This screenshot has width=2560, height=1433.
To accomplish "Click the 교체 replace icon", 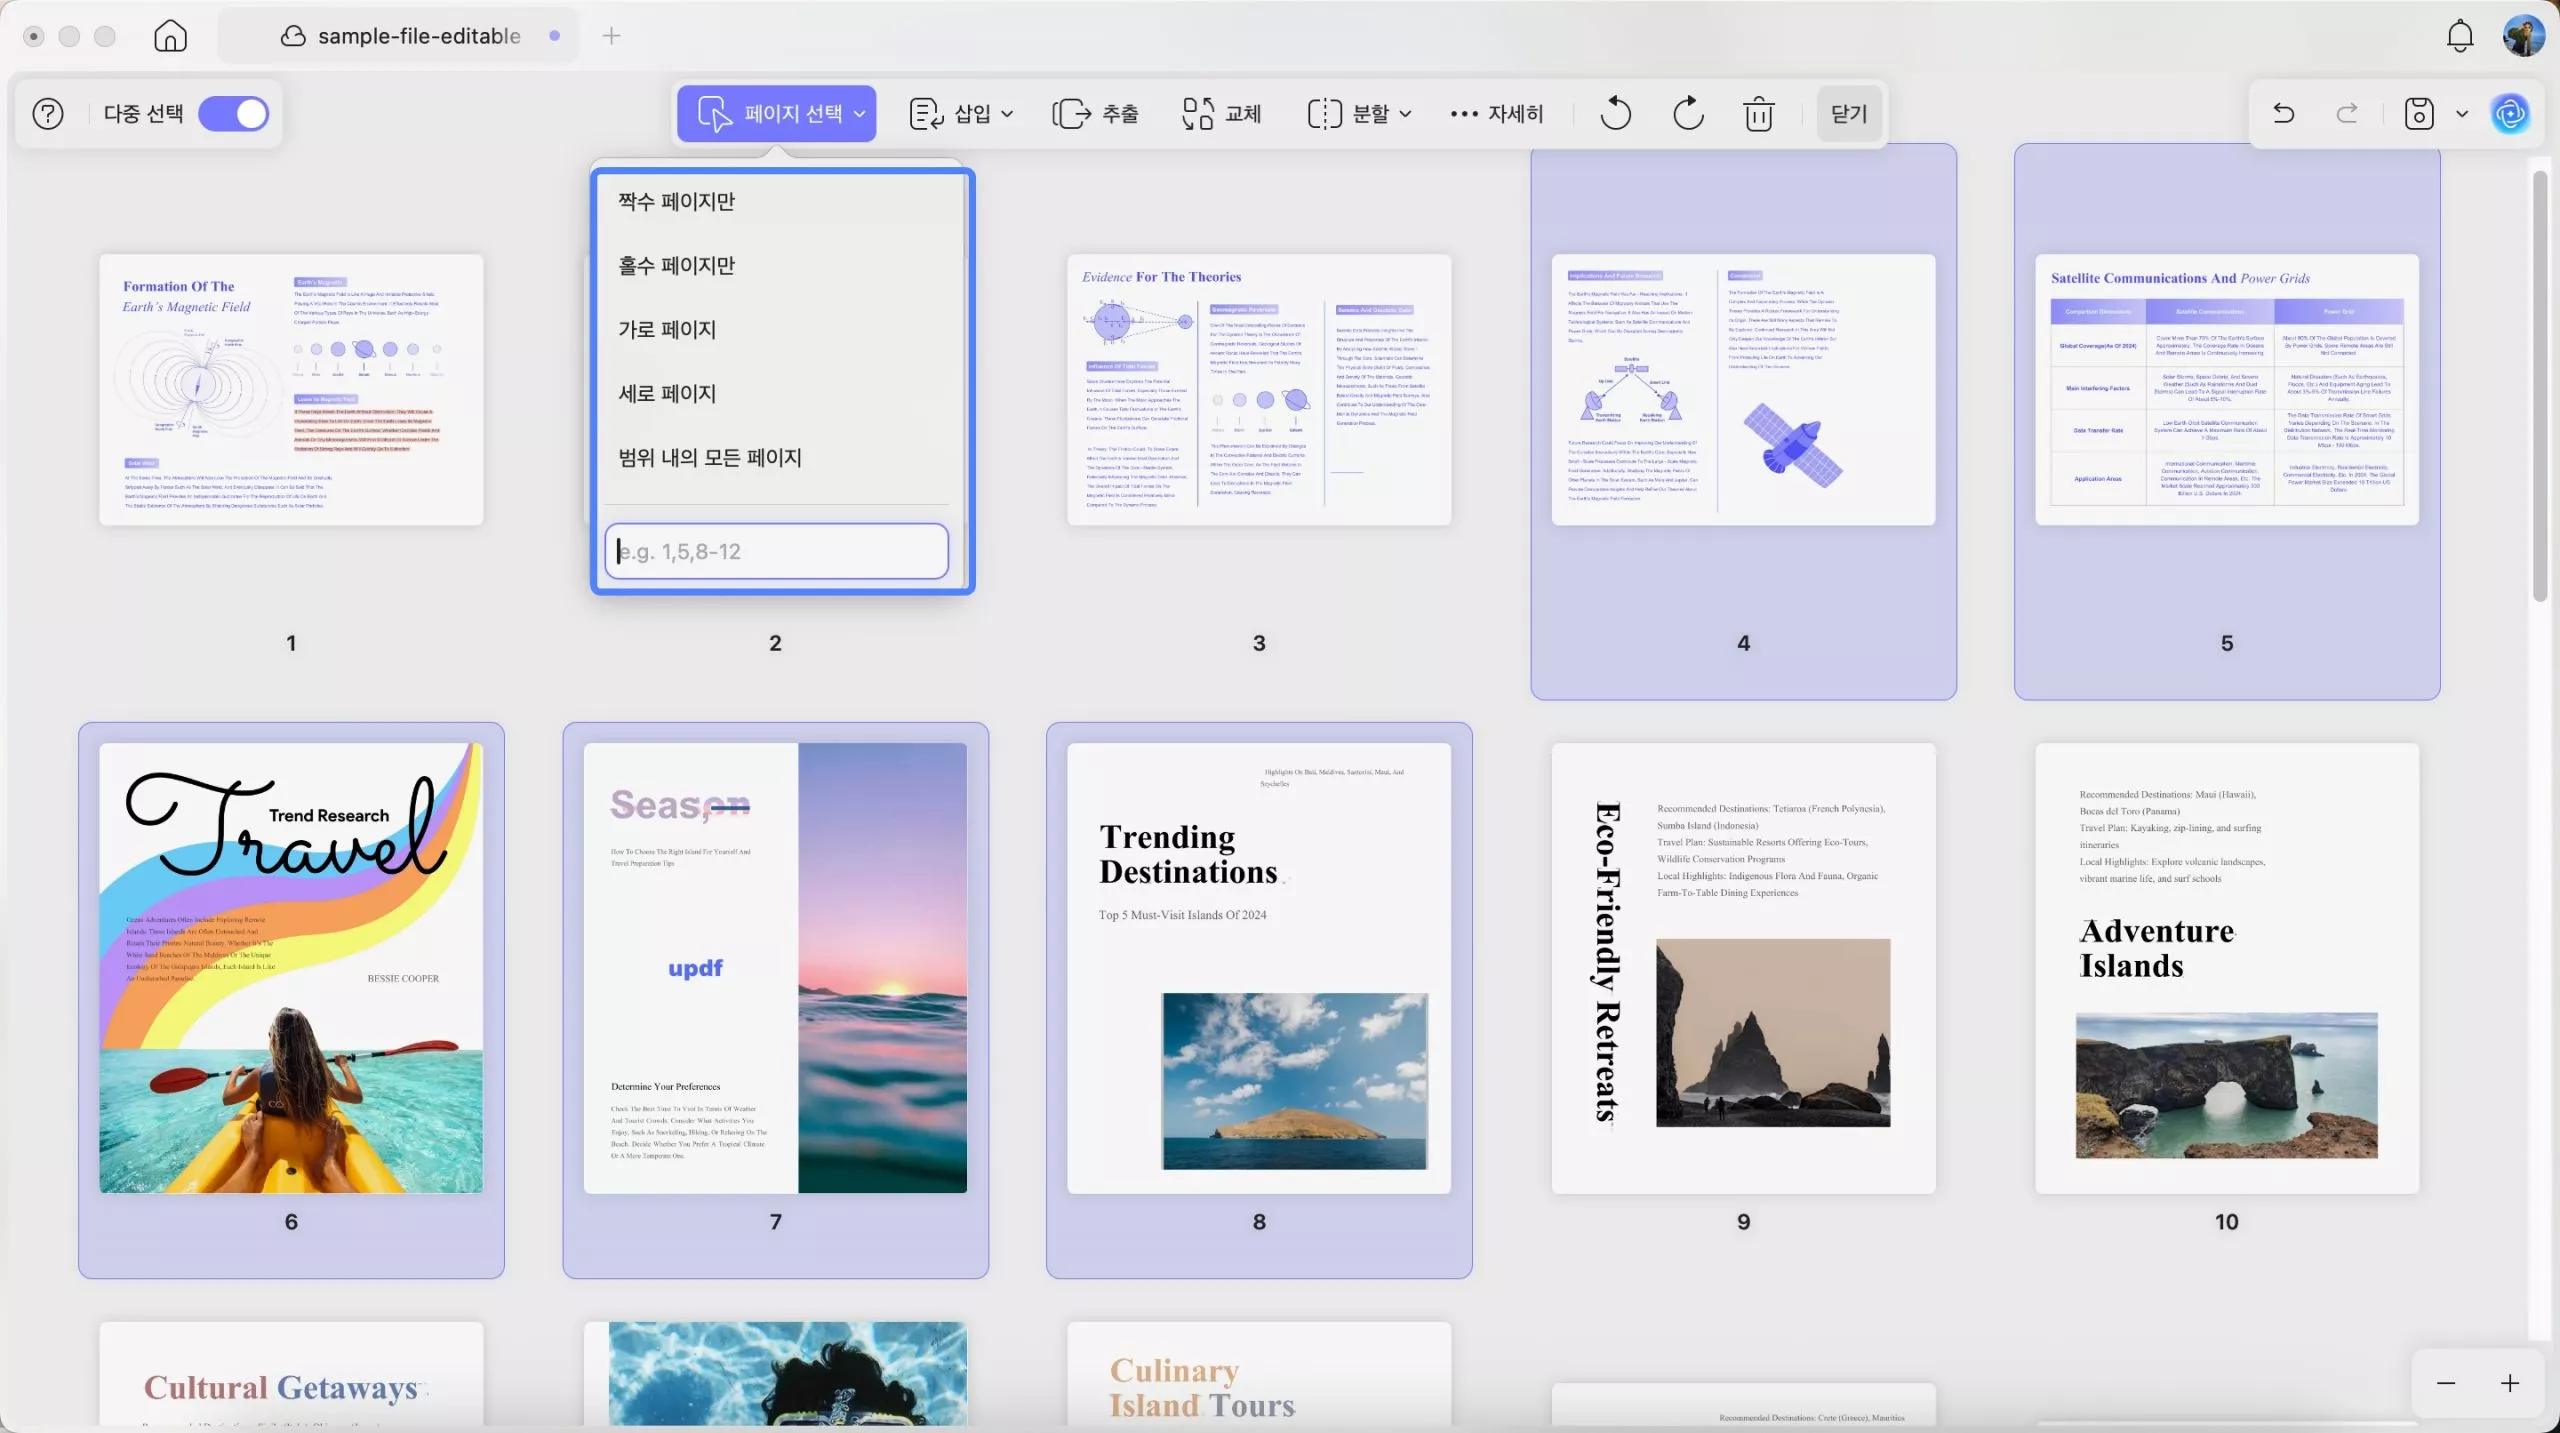I will (x=1197, y=114).
